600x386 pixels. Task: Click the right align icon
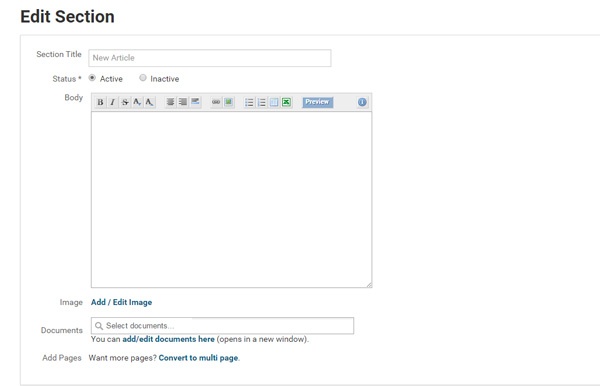coord(183,102)
